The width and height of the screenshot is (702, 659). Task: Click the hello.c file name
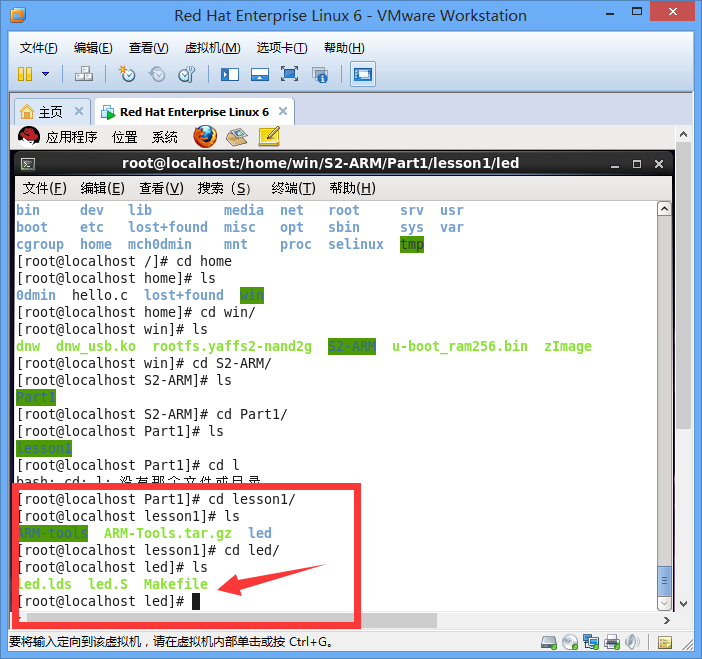100,295
